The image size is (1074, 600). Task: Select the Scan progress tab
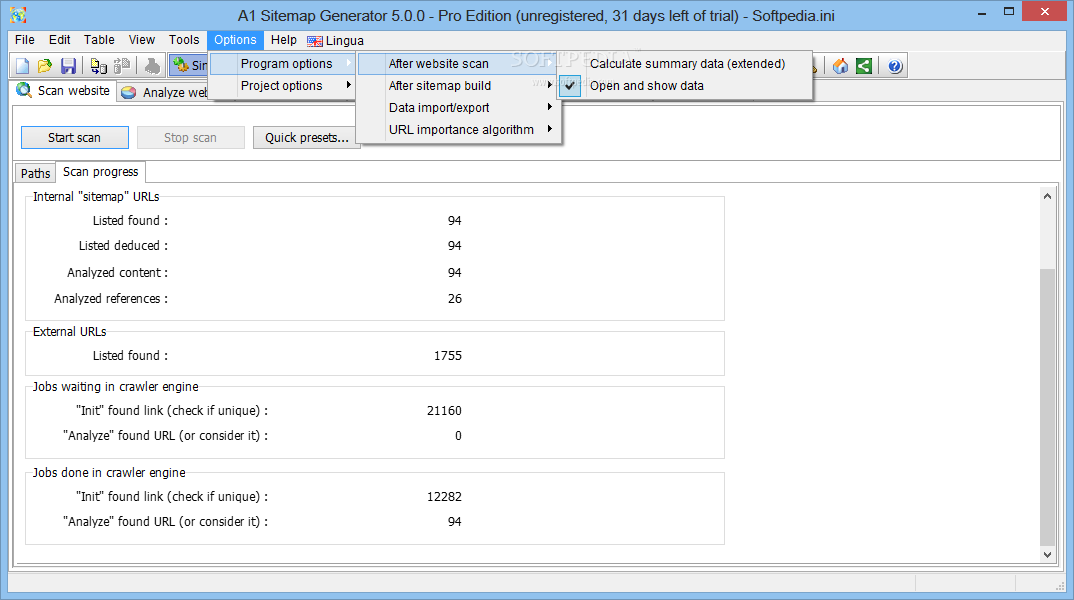(x=101, y=172)
